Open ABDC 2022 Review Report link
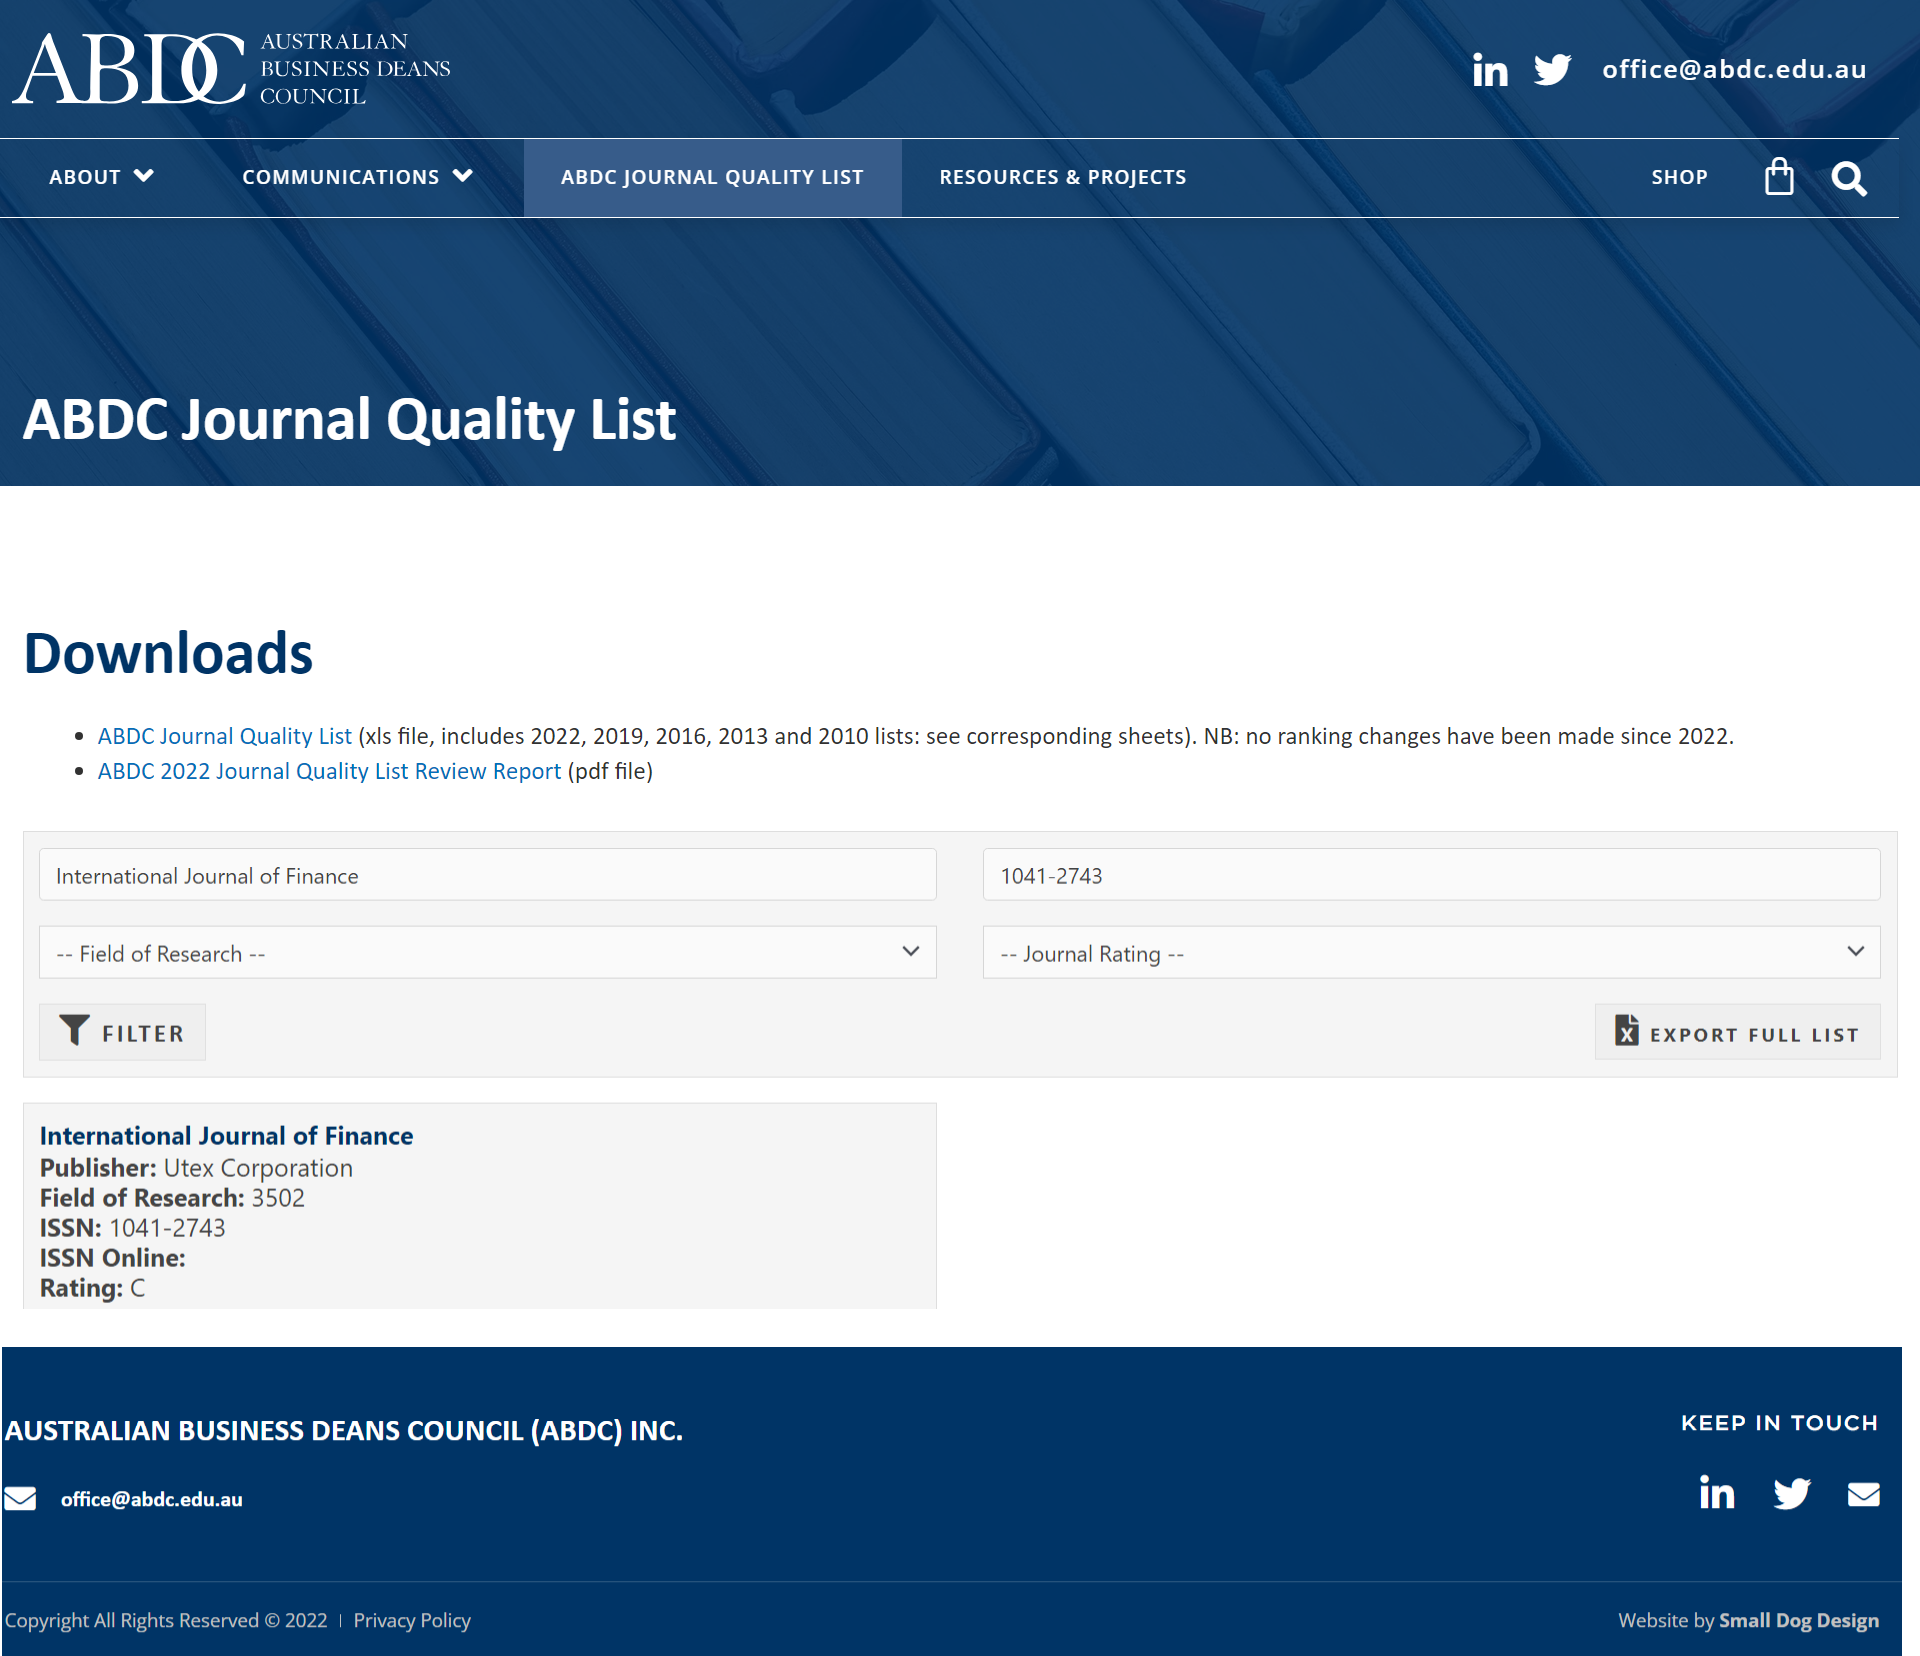Image resolution: width=1920 pixels, height=1656 pixels. tap(329, 771)
